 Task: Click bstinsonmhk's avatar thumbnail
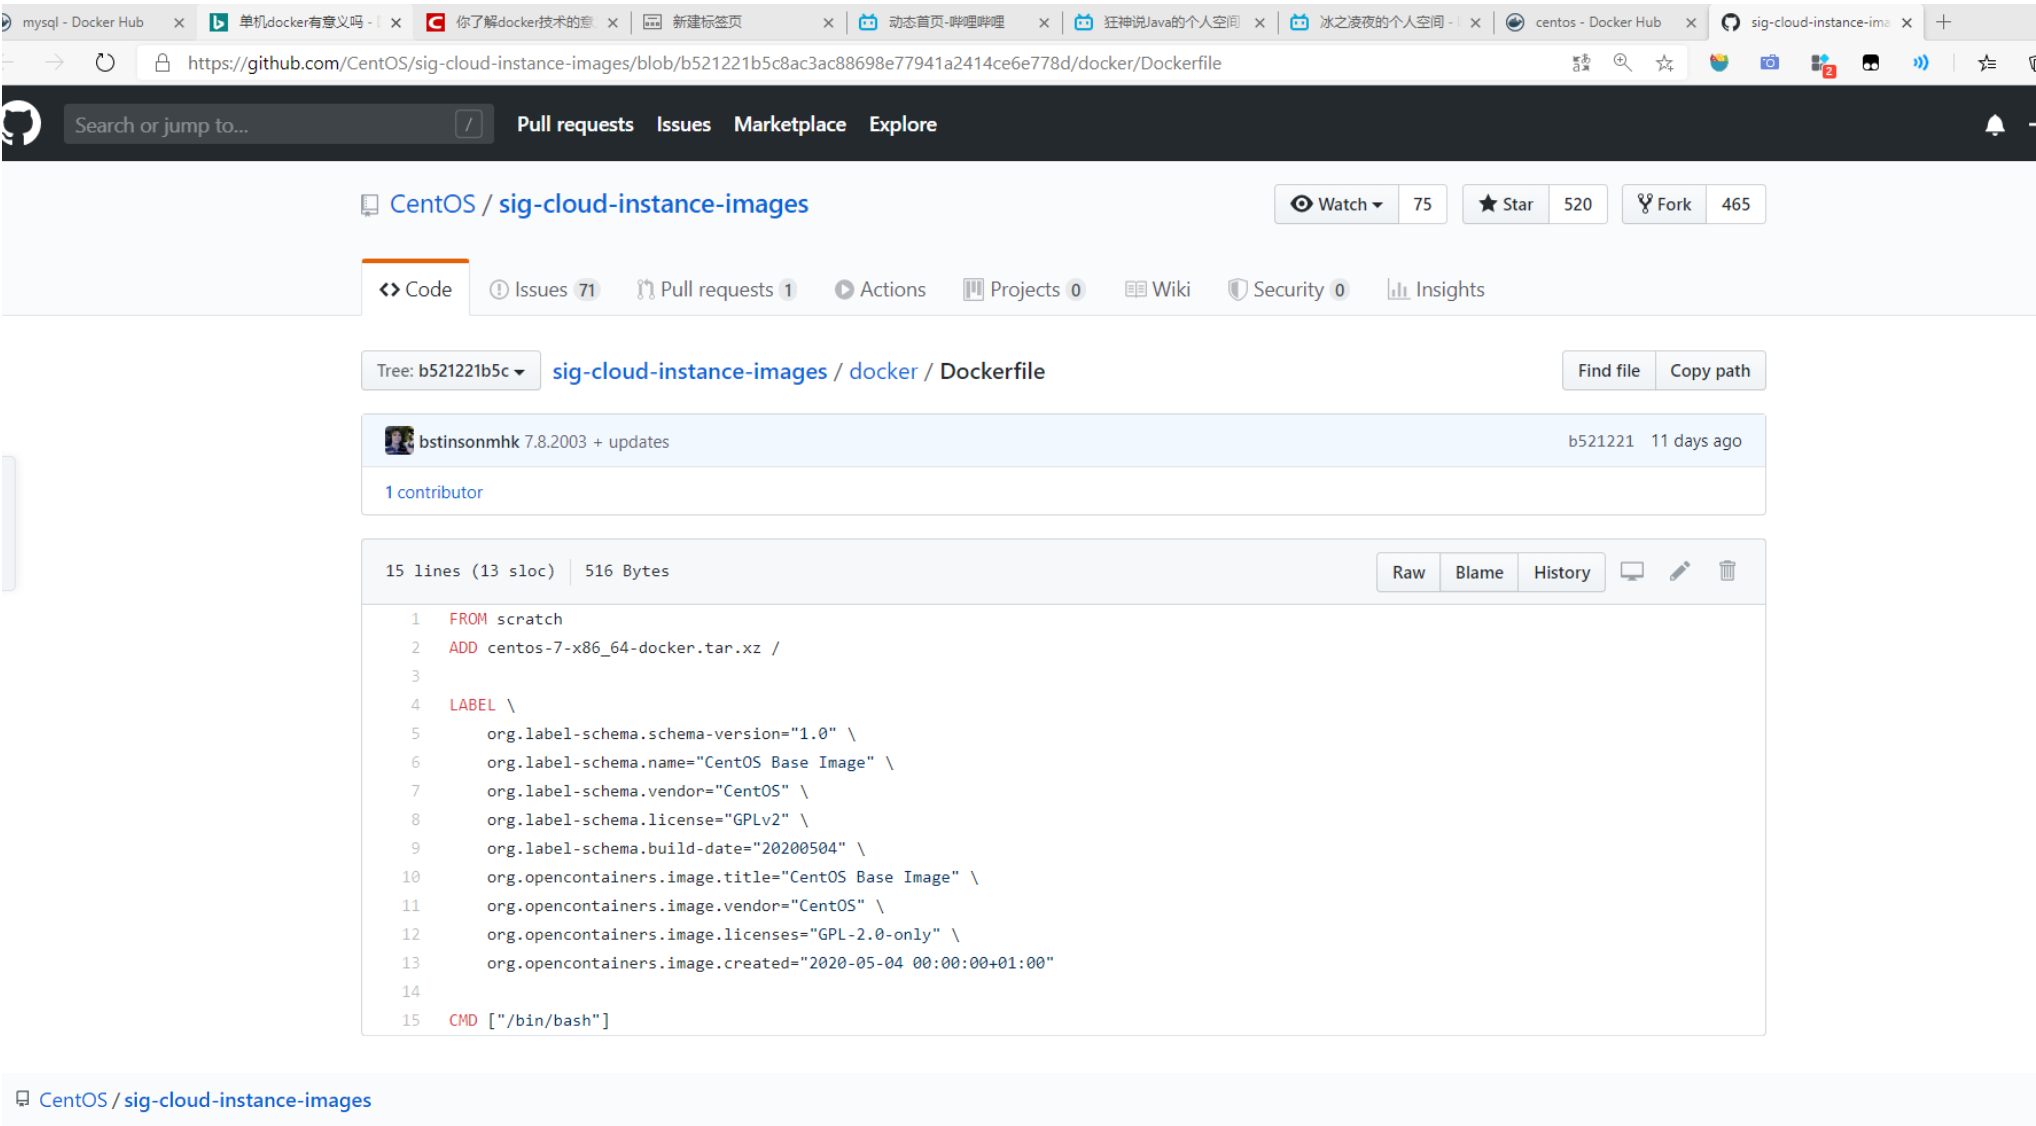click(x=399, y=441)
